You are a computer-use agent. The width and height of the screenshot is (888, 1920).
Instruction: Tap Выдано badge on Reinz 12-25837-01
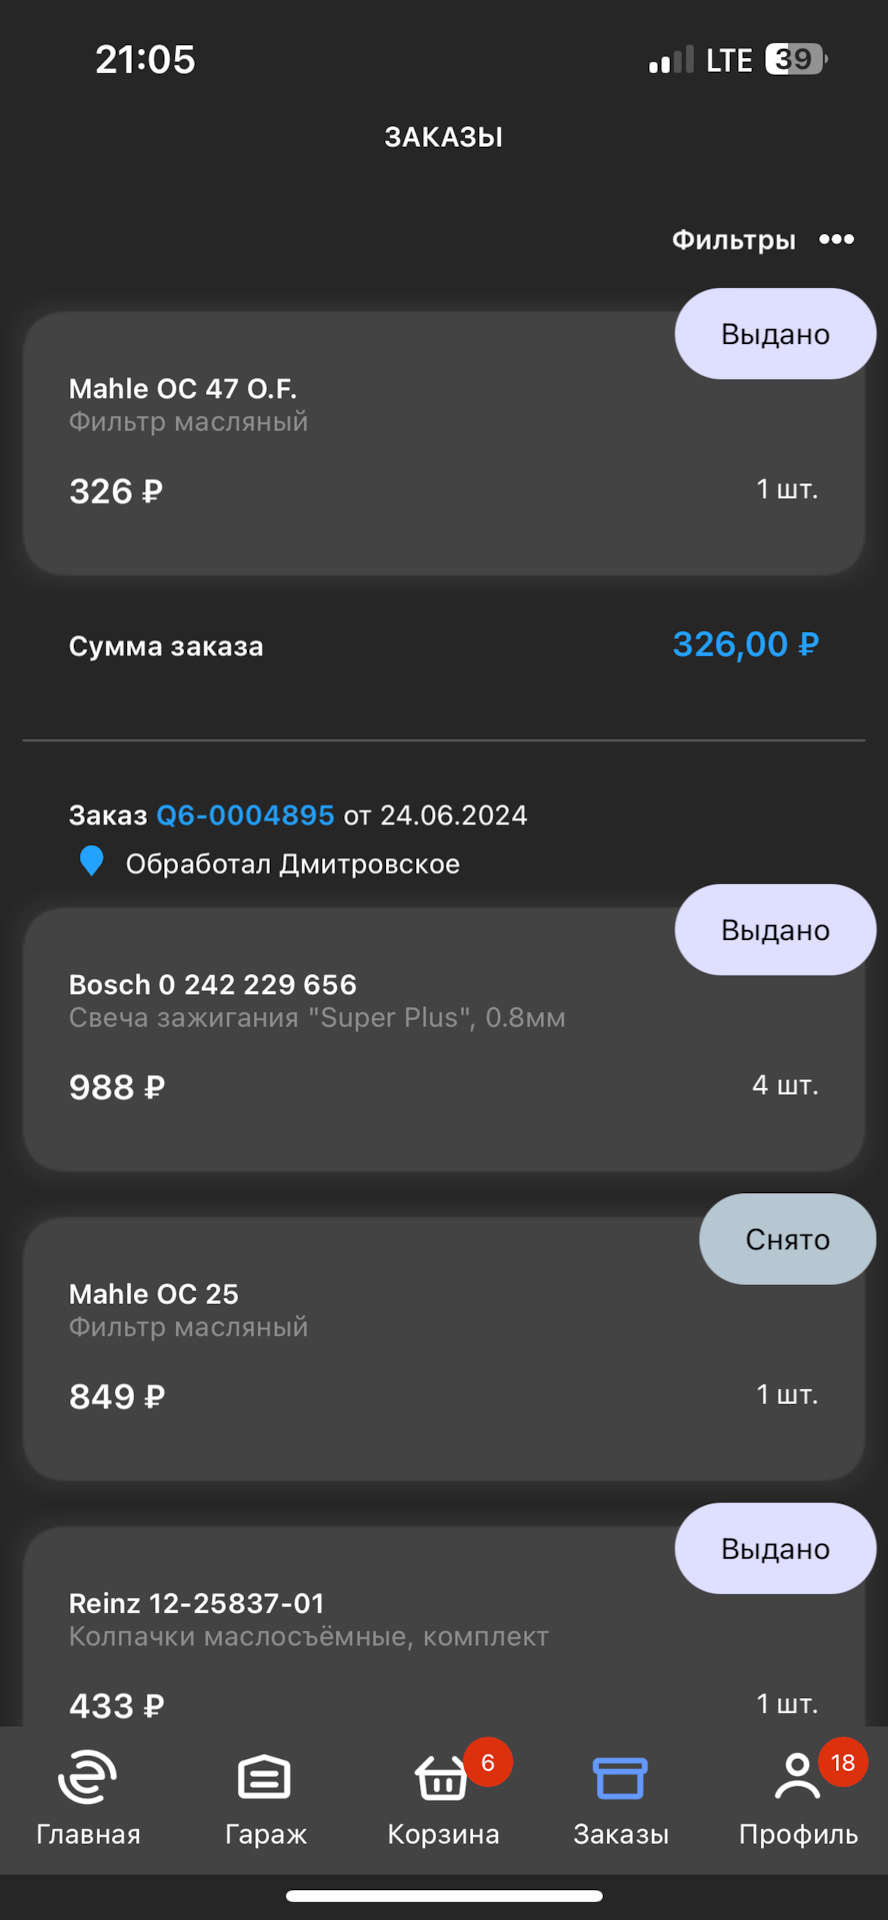click(775, 1548)
